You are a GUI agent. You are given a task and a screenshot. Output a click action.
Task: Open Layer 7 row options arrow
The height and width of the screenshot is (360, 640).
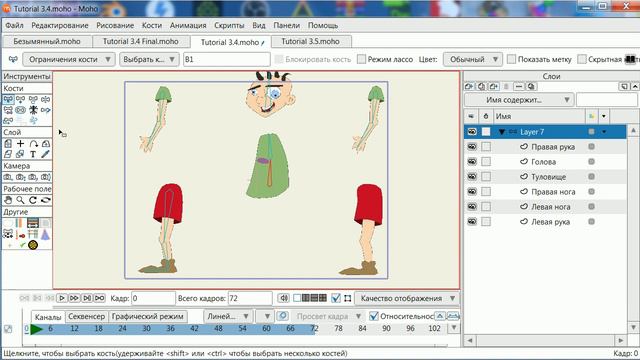(604, 132)
